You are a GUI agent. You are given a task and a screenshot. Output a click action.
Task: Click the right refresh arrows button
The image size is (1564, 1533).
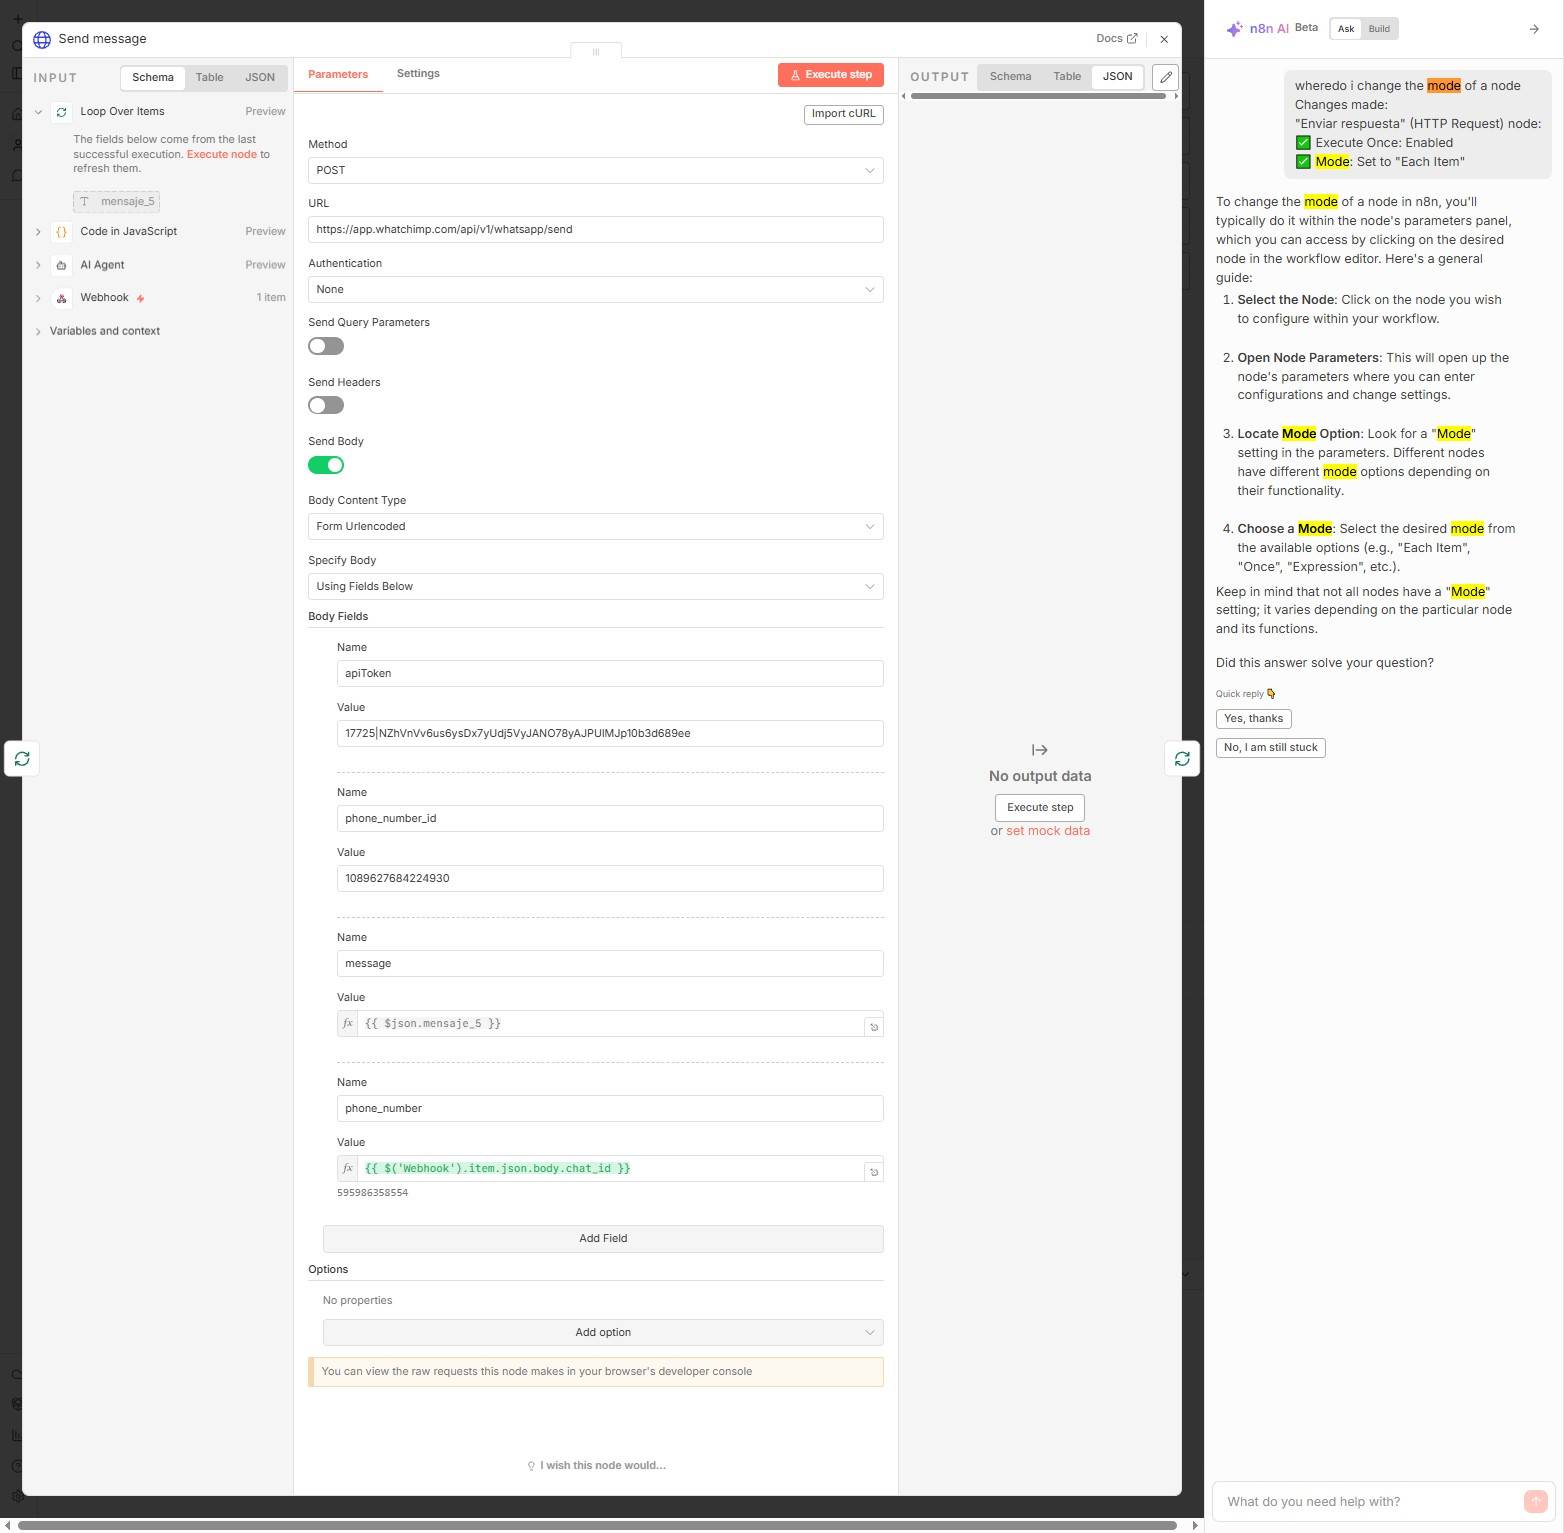pos(1182,759)
